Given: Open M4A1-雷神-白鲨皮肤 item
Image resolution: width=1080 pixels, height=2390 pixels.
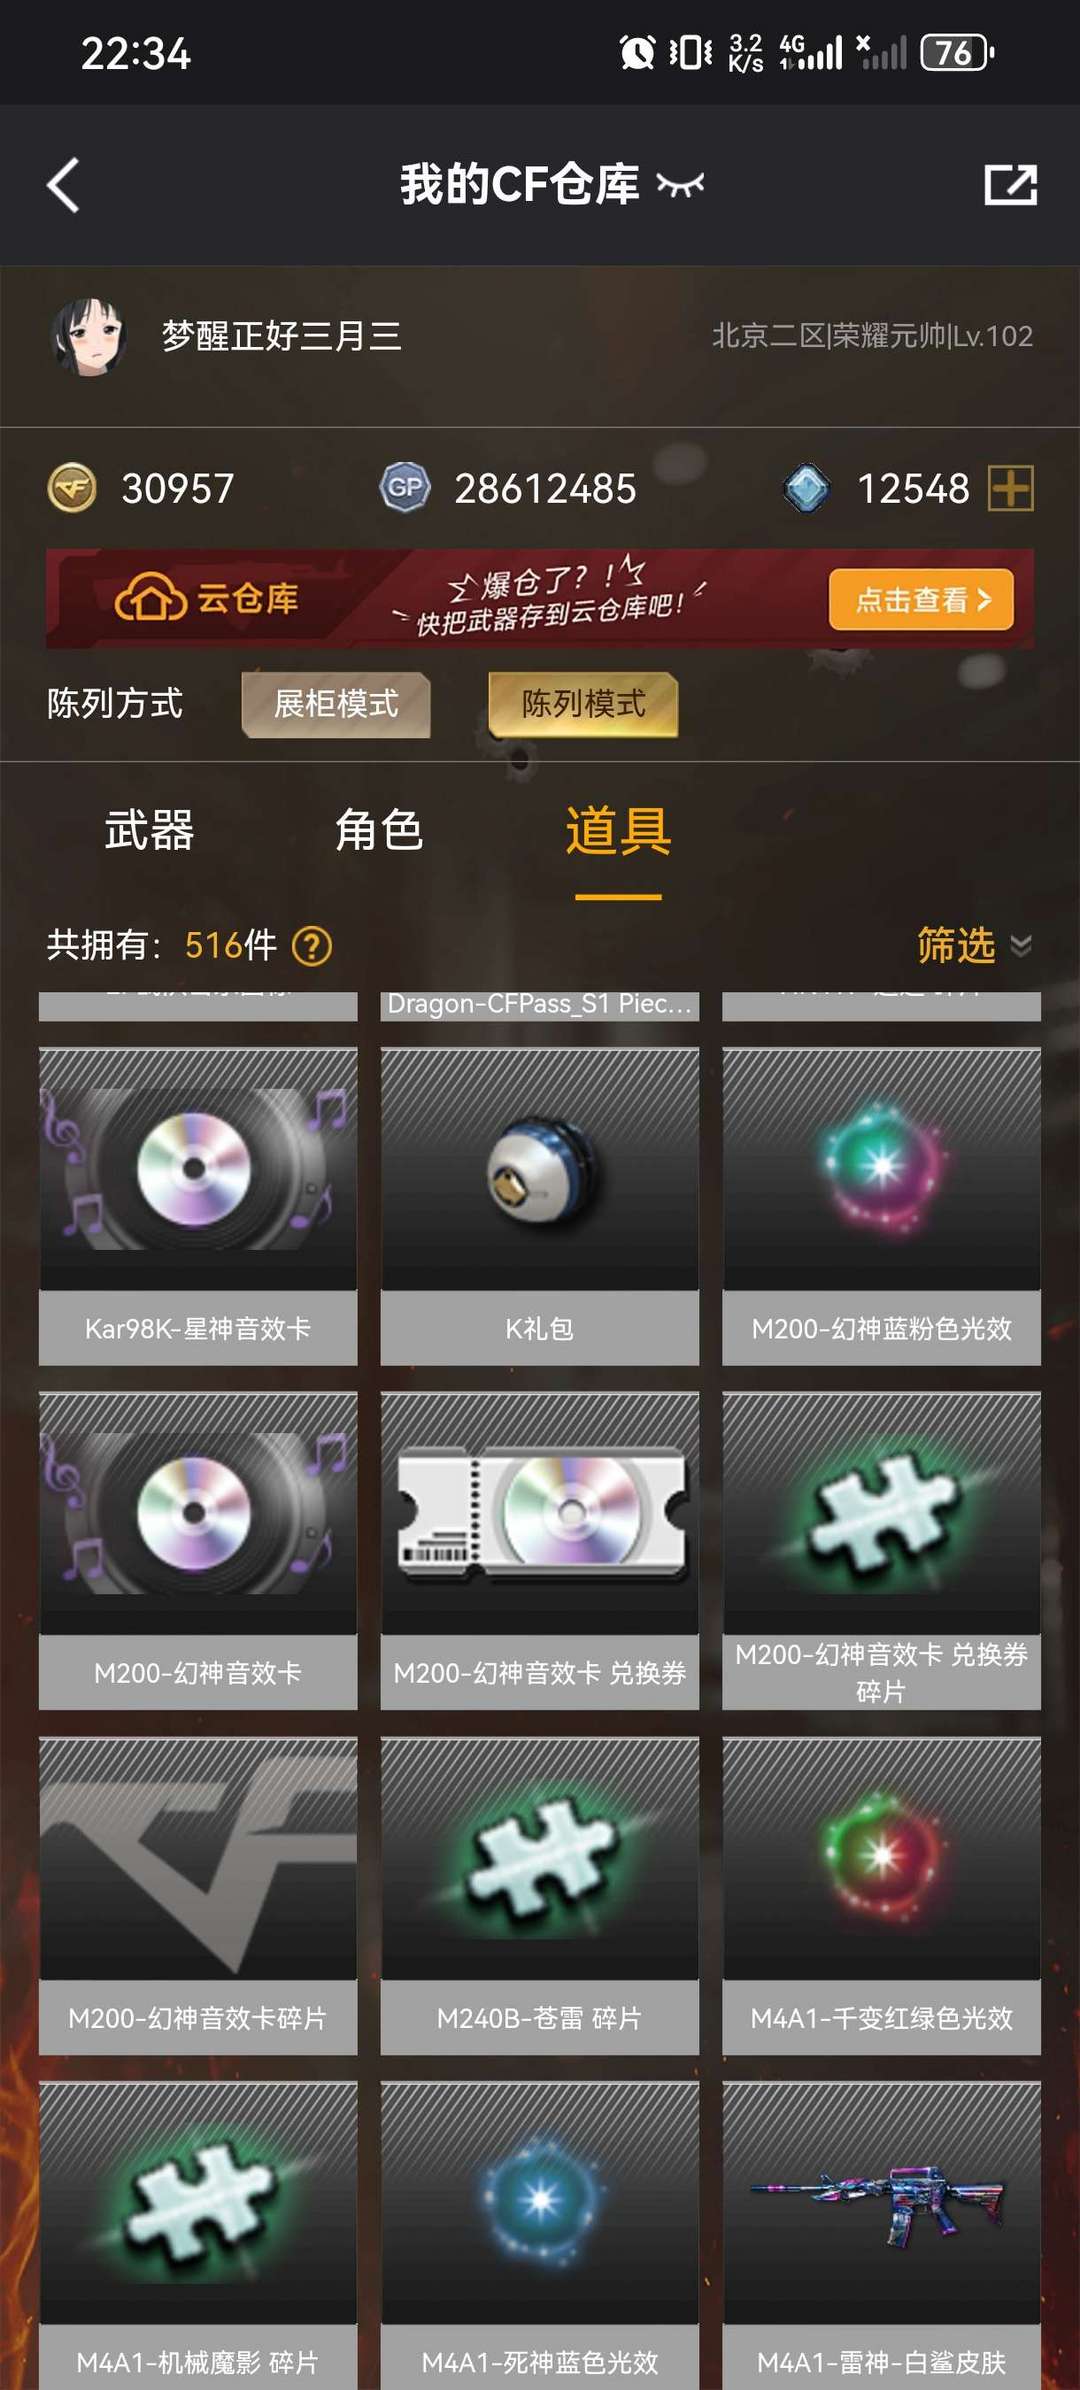Looking at the screenshot, I should pyautogui.click(x=882, y=2236).
